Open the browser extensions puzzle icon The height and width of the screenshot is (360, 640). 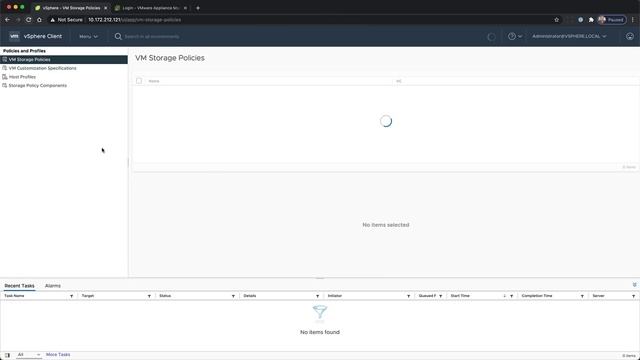point(591,20)
